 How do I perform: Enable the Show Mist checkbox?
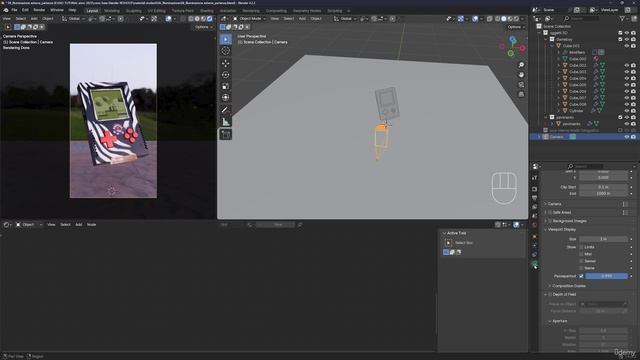[581, 254]
